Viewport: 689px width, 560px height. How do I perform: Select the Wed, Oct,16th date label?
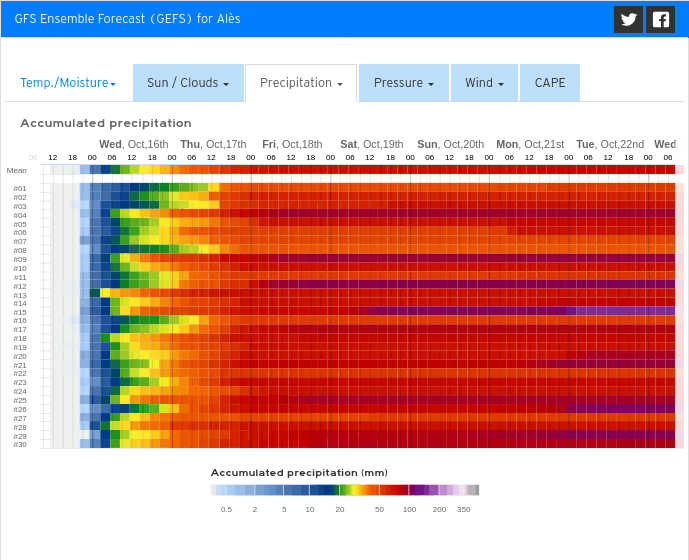pos(134,144)
